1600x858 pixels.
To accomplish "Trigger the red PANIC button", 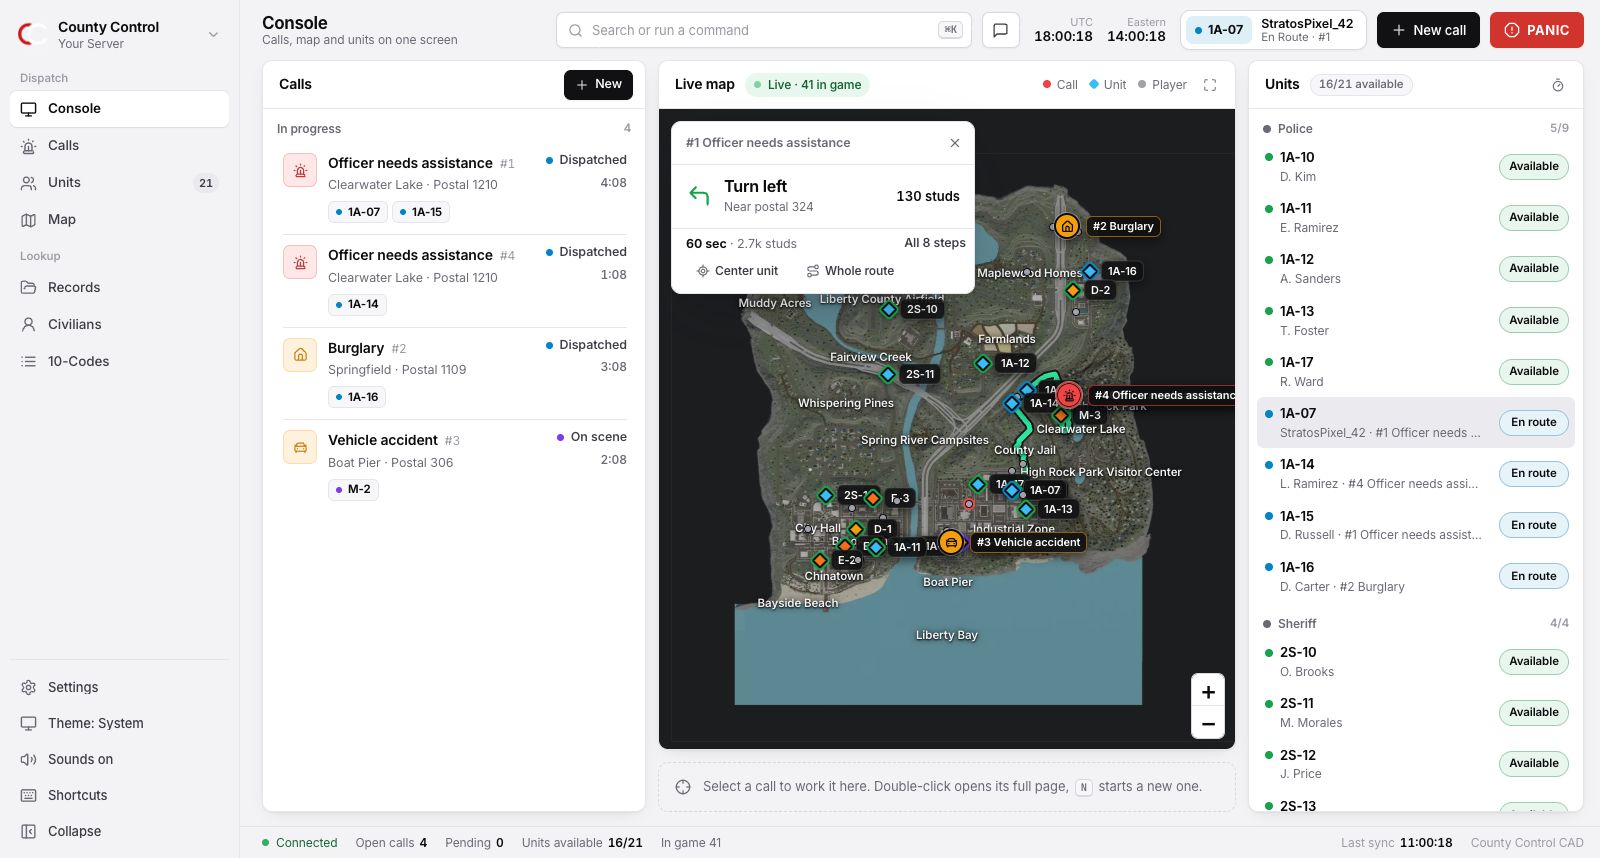I will 1536,30.
